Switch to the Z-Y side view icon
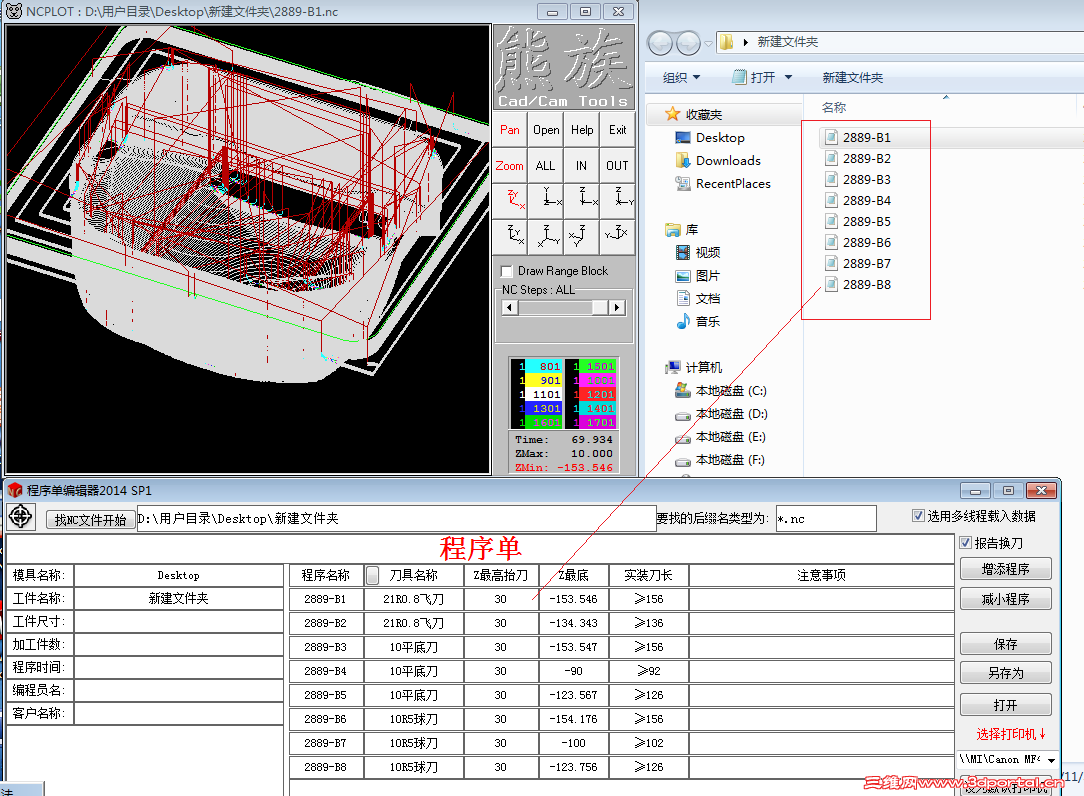Viewport: 1084px width, 796px height. click(x=617, y=201)
